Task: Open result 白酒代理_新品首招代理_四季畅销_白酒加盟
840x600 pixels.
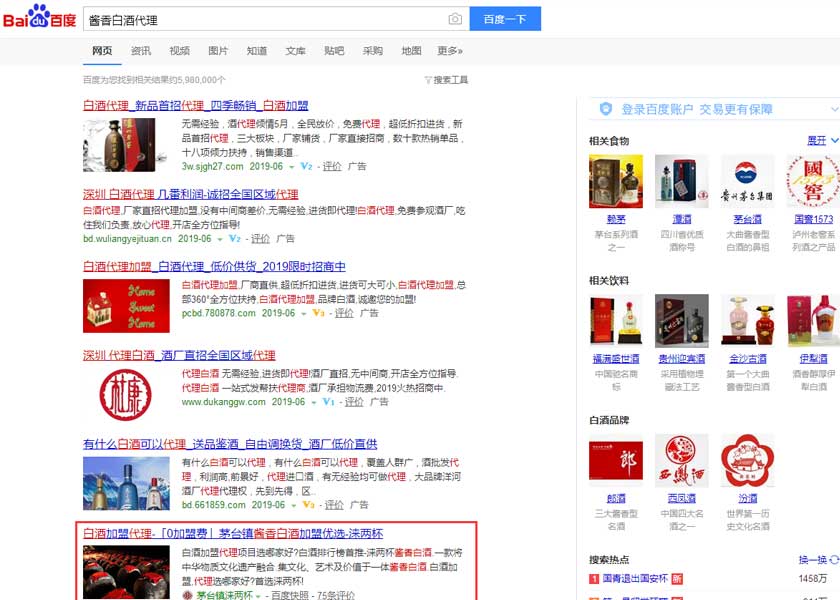Action: 196,106
